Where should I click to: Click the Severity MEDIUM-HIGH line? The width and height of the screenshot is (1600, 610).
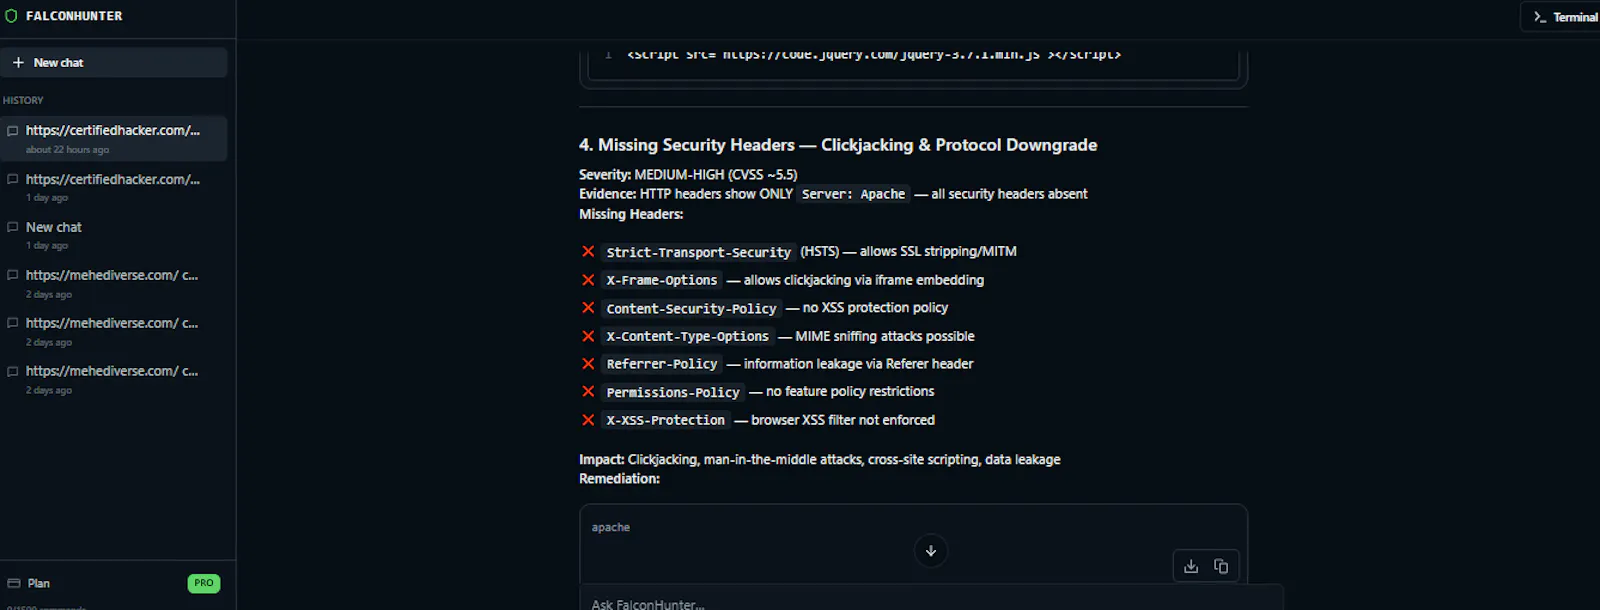click(x=688, y=174)
